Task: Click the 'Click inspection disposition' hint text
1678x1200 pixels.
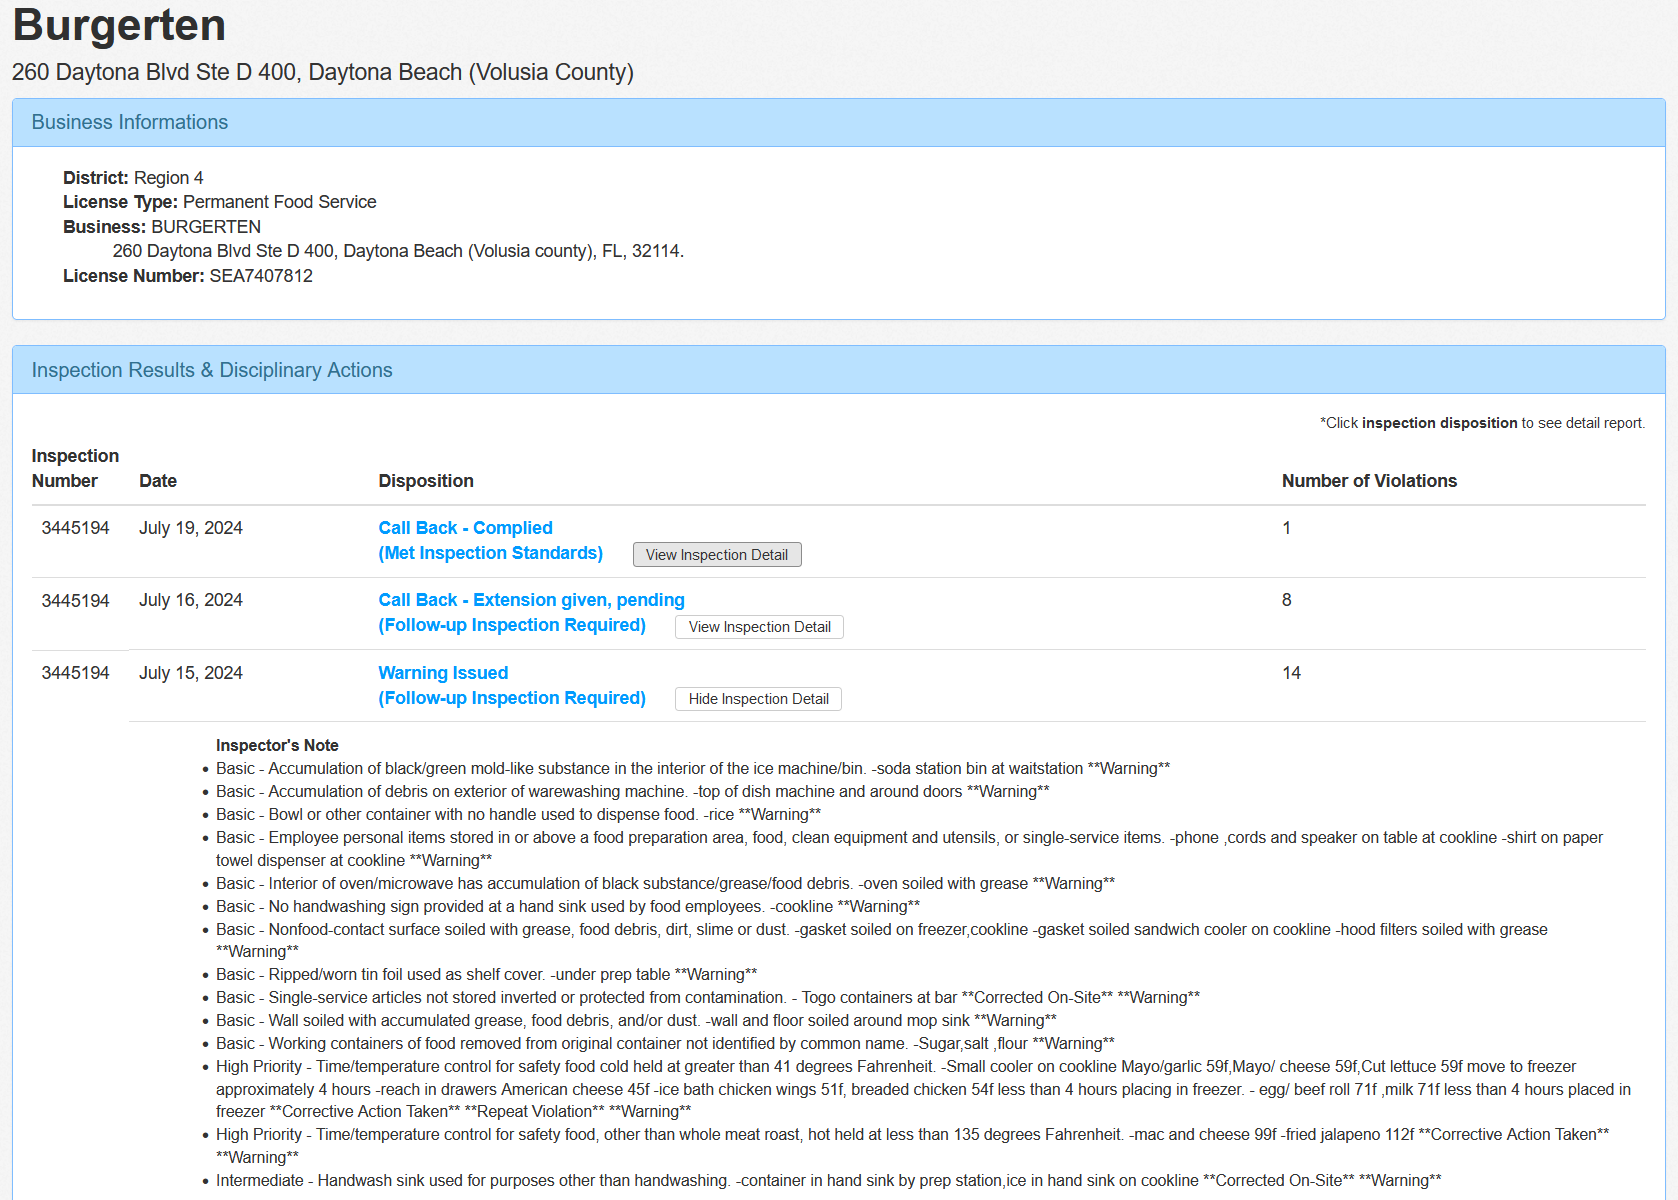Action: [x=1482, y=423]
